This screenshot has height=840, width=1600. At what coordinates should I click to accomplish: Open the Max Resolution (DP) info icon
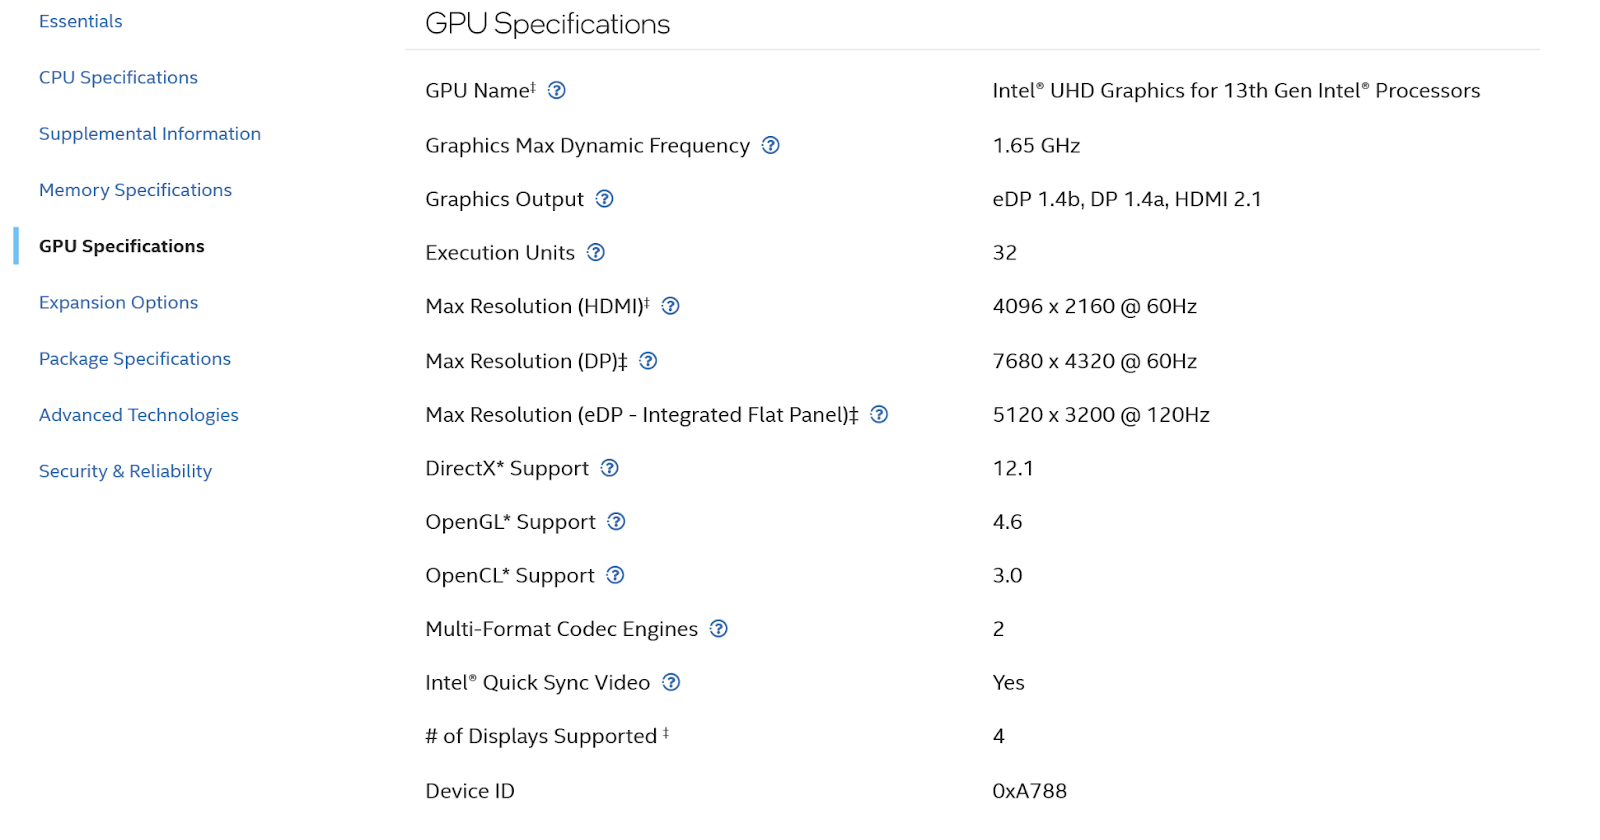pyautogui.click(x=648, y=361)
